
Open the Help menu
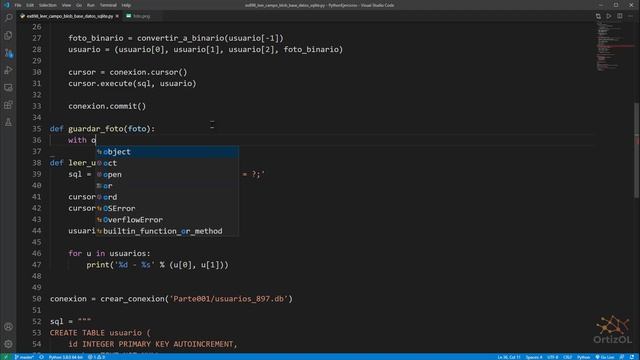pos(126,5)
